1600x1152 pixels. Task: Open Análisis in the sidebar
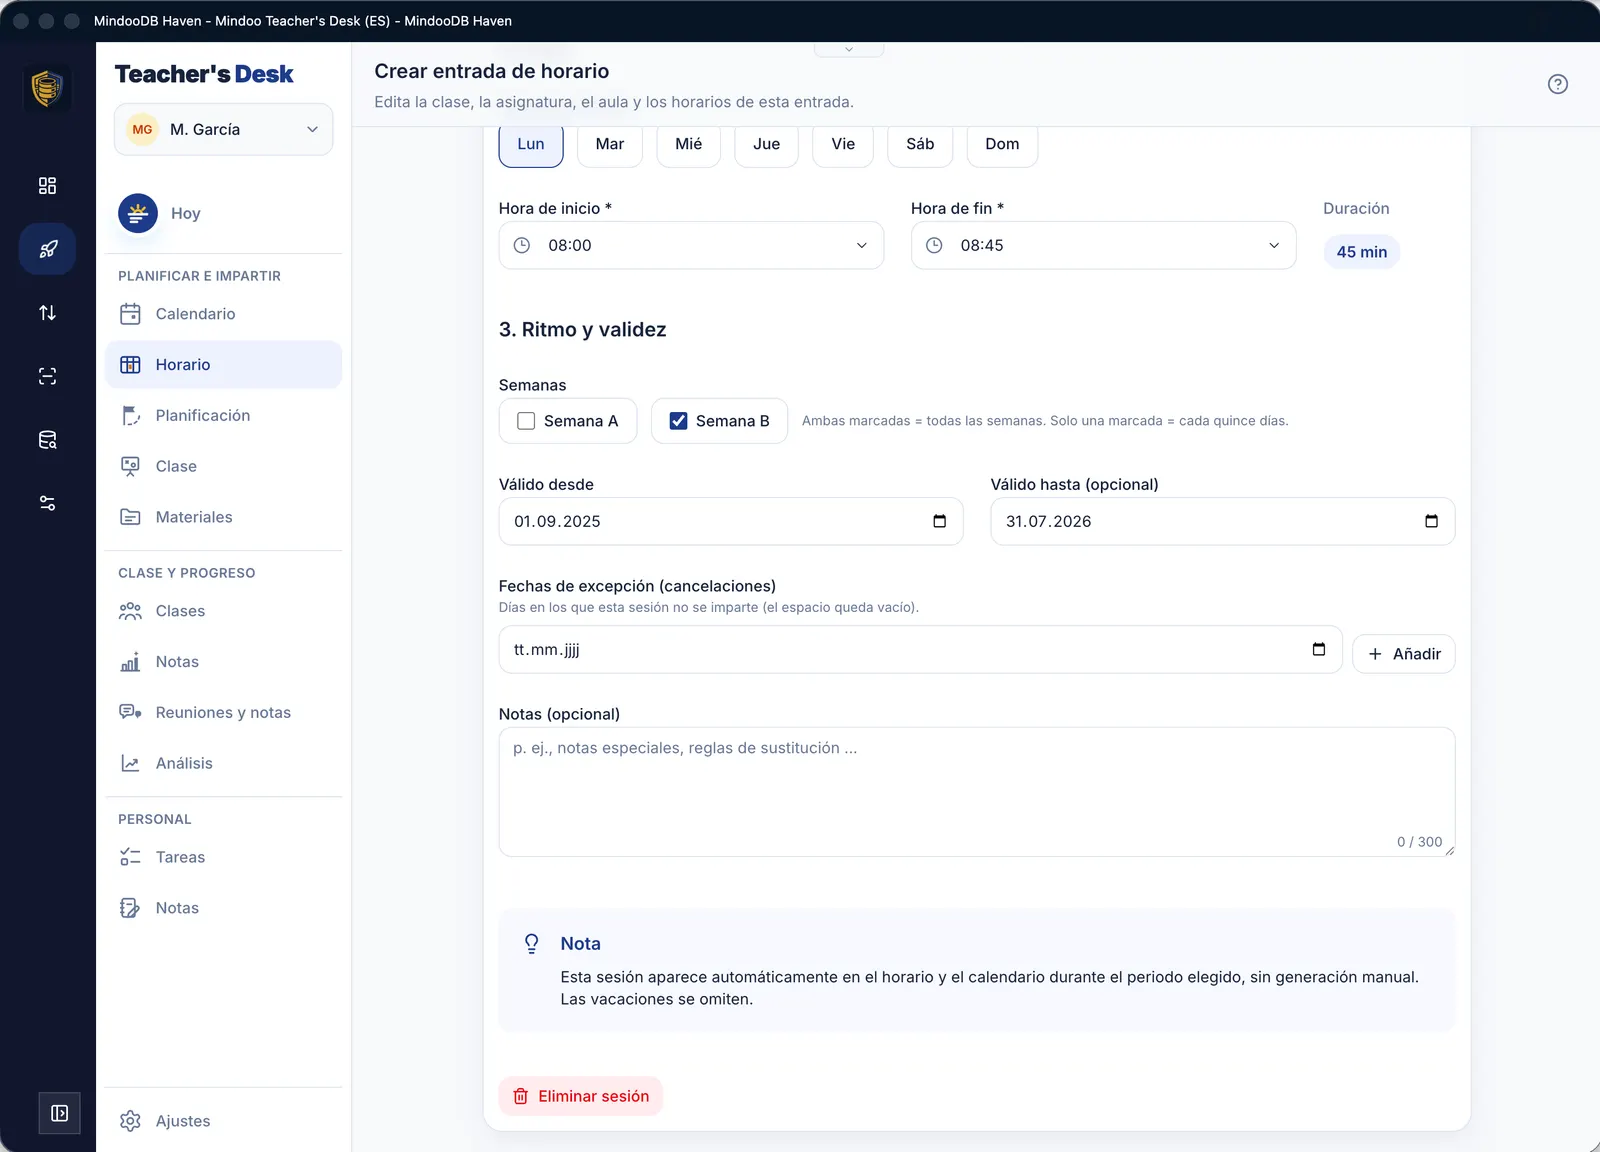pyautogui.click(x=223, y=763)
